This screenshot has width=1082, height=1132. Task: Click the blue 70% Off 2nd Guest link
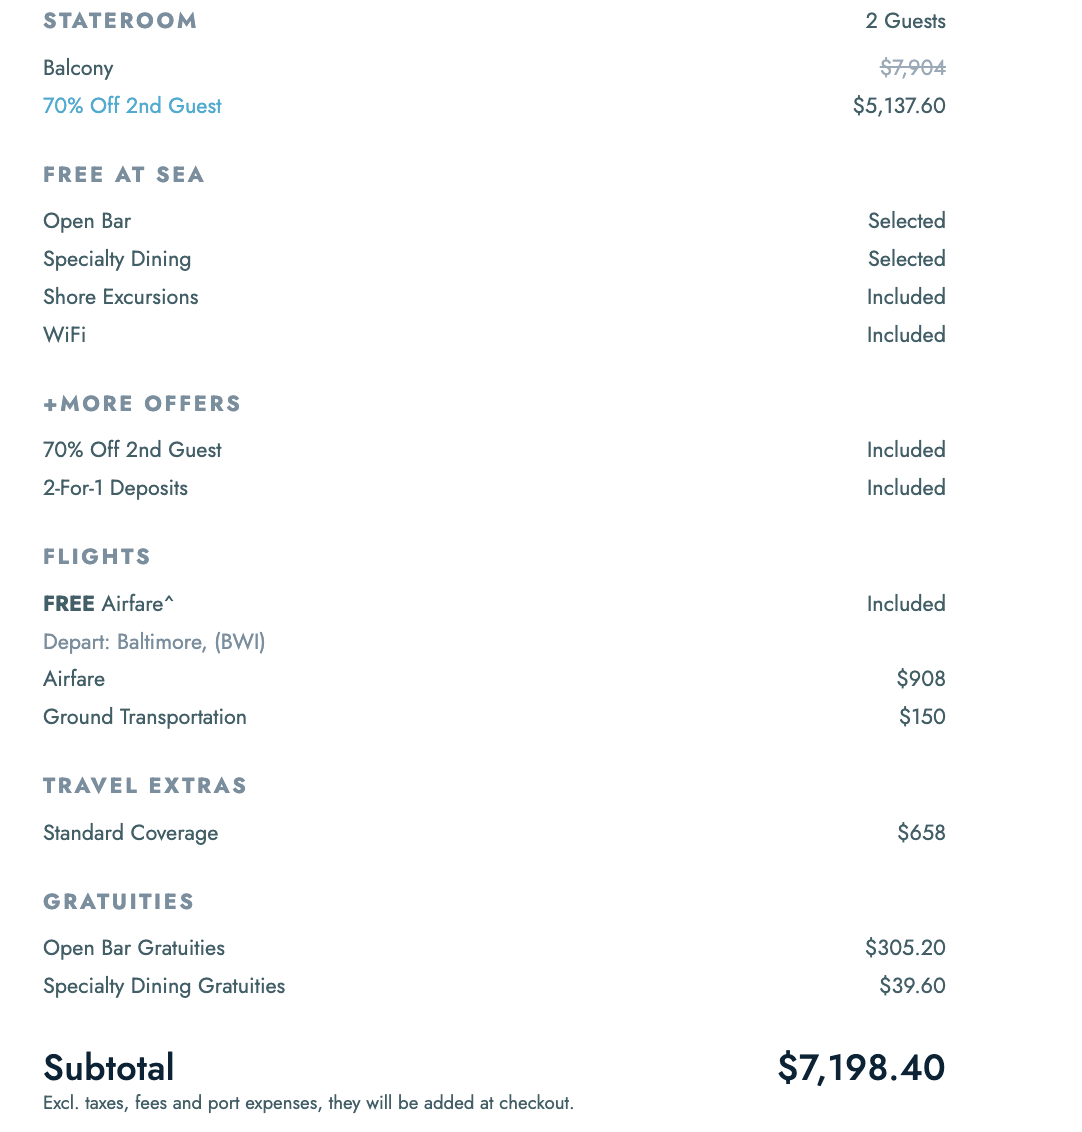click(132, 106)
